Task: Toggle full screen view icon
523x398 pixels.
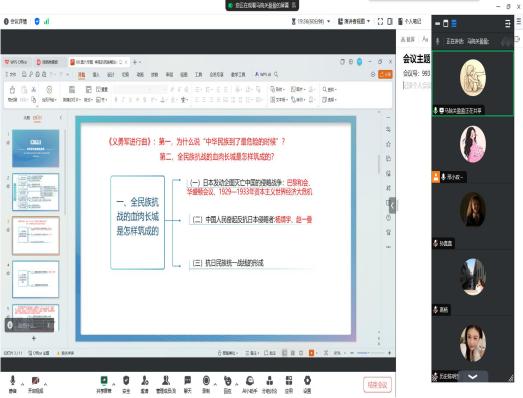Action: click(x=380, y=21)
